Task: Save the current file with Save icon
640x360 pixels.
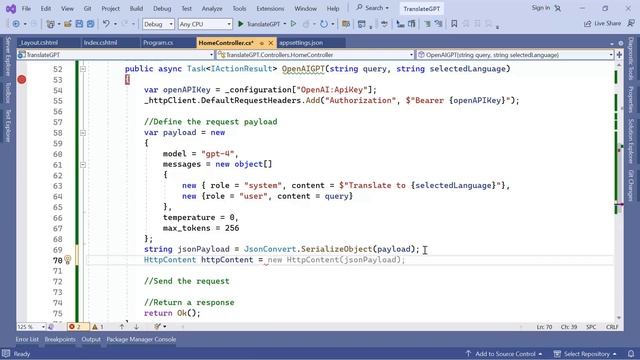Action: pos(79,24)
